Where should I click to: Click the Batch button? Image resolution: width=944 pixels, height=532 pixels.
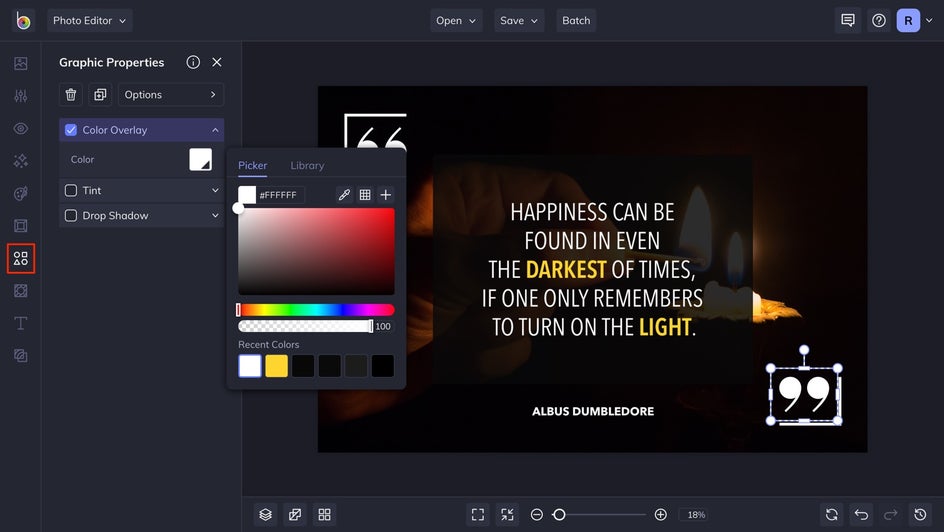point(576,20)
